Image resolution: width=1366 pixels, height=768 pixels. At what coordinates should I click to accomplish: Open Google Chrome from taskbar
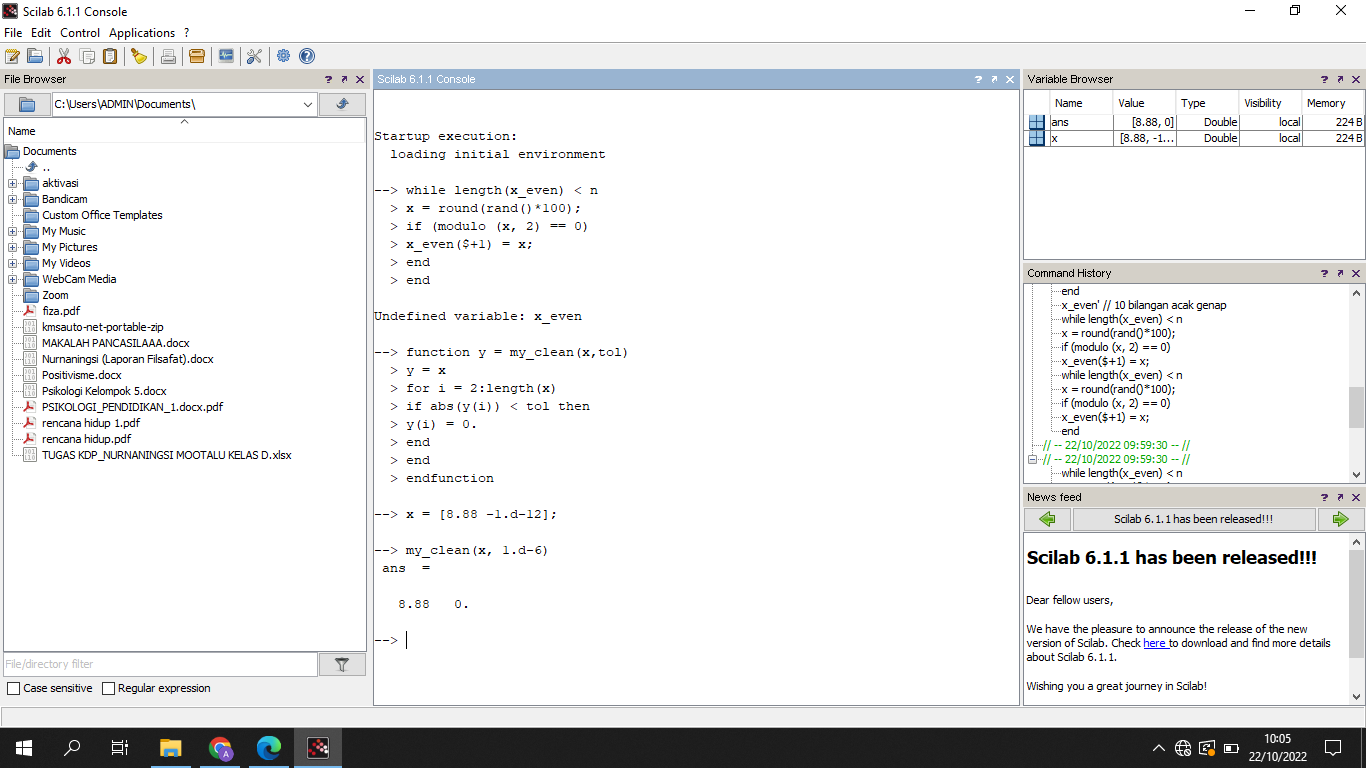click(220, 747)
